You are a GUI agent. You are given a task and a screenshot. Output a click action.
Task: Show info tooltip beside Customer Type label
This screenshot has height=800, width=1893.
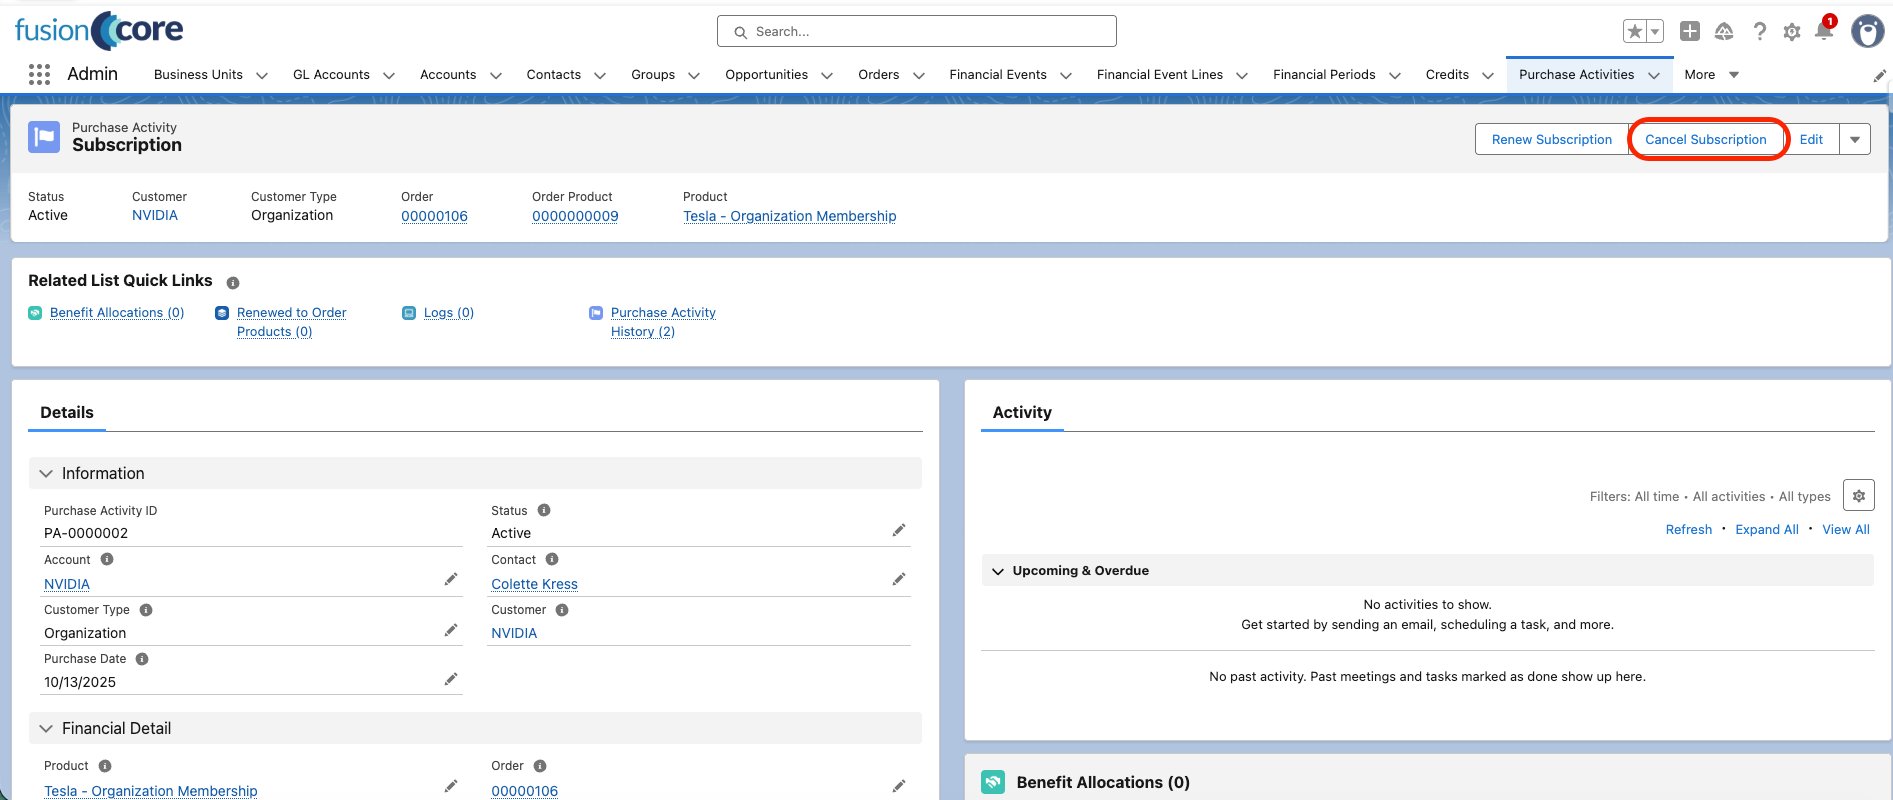coord(146,610)
